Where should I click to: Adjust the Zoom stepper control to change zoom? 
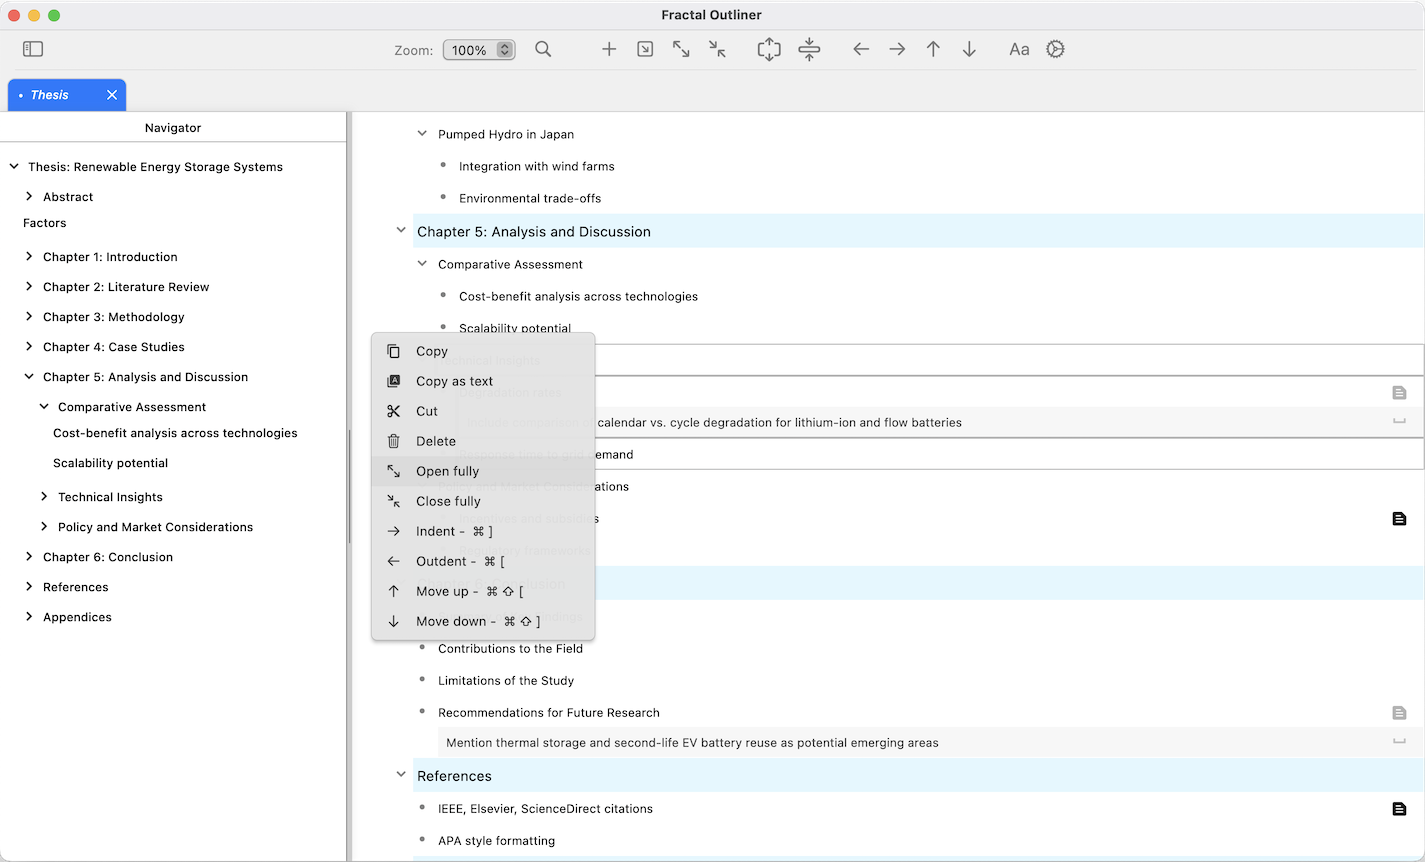coord(504,49)
